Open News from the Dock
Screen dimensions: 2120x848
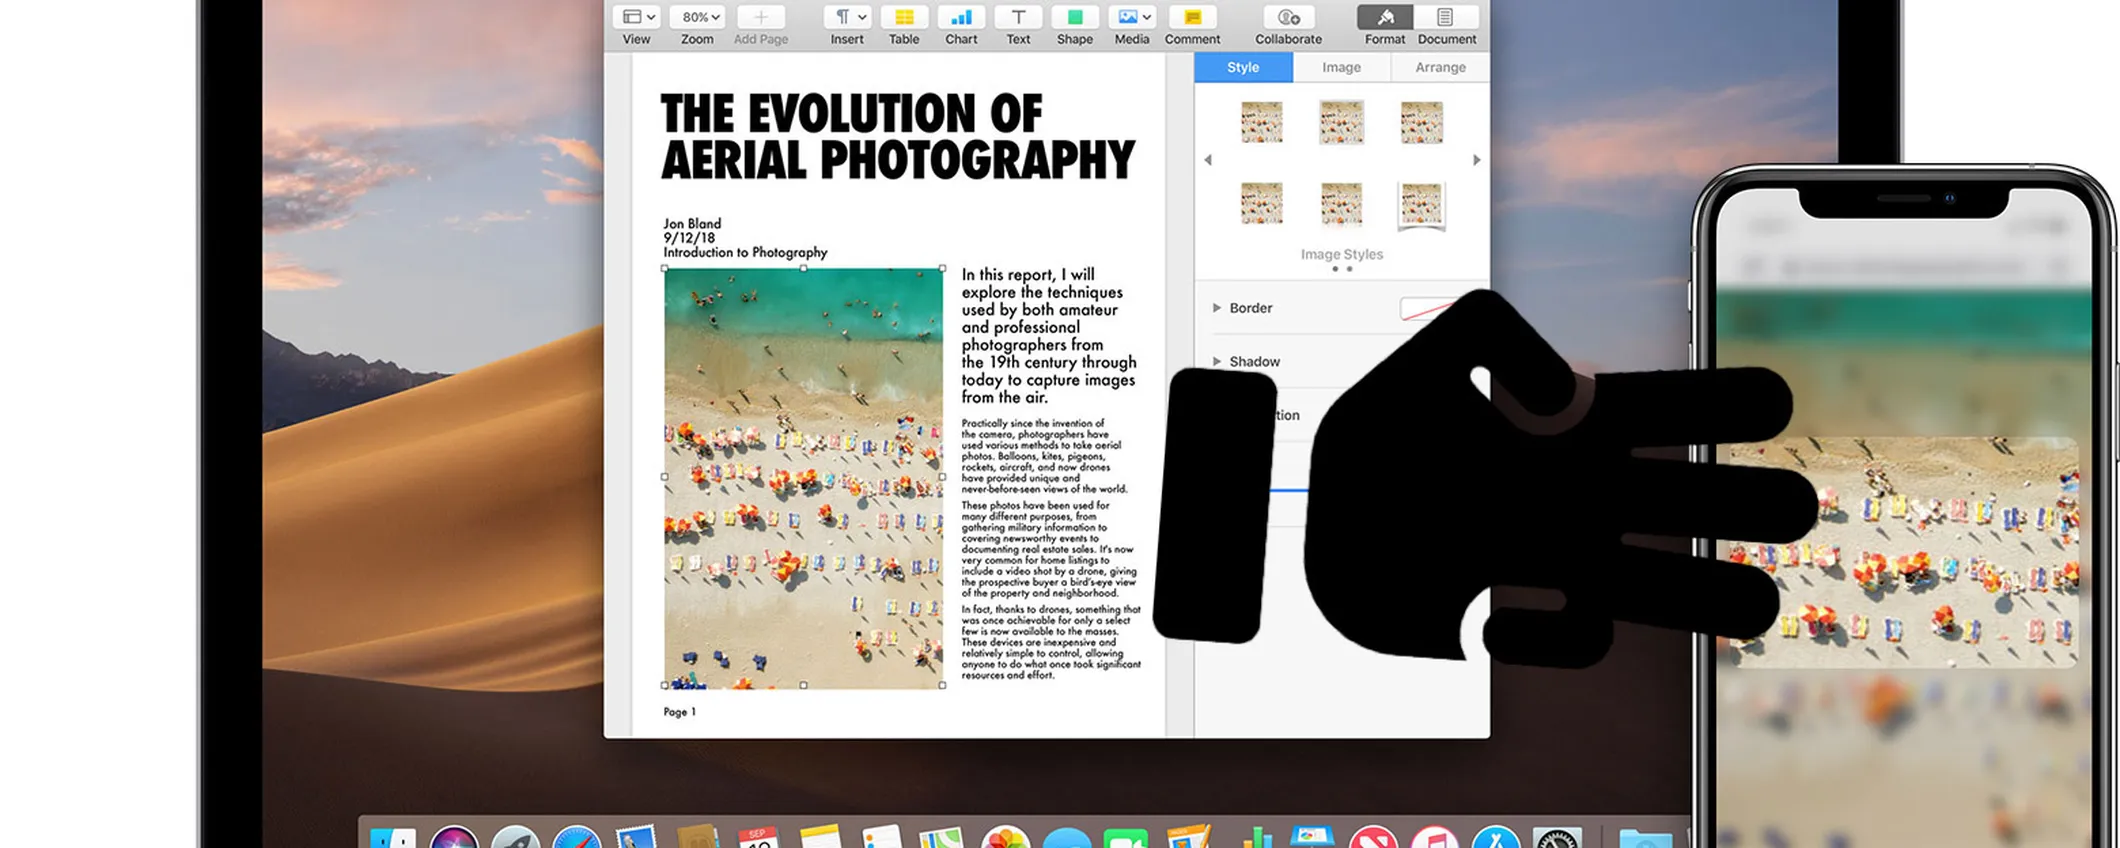[x=1373, y=838]
